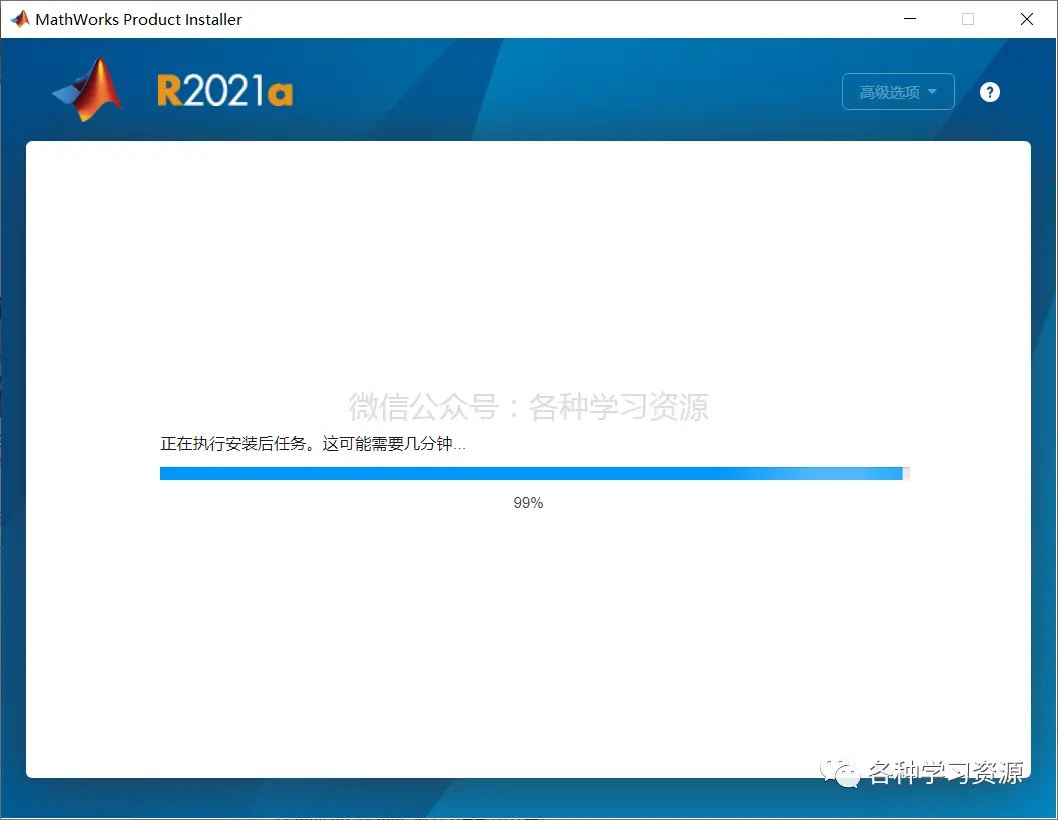Click the MathWorks Product Installer title text
Screen dimensions: 1058x820
click(x=138, y=20)
